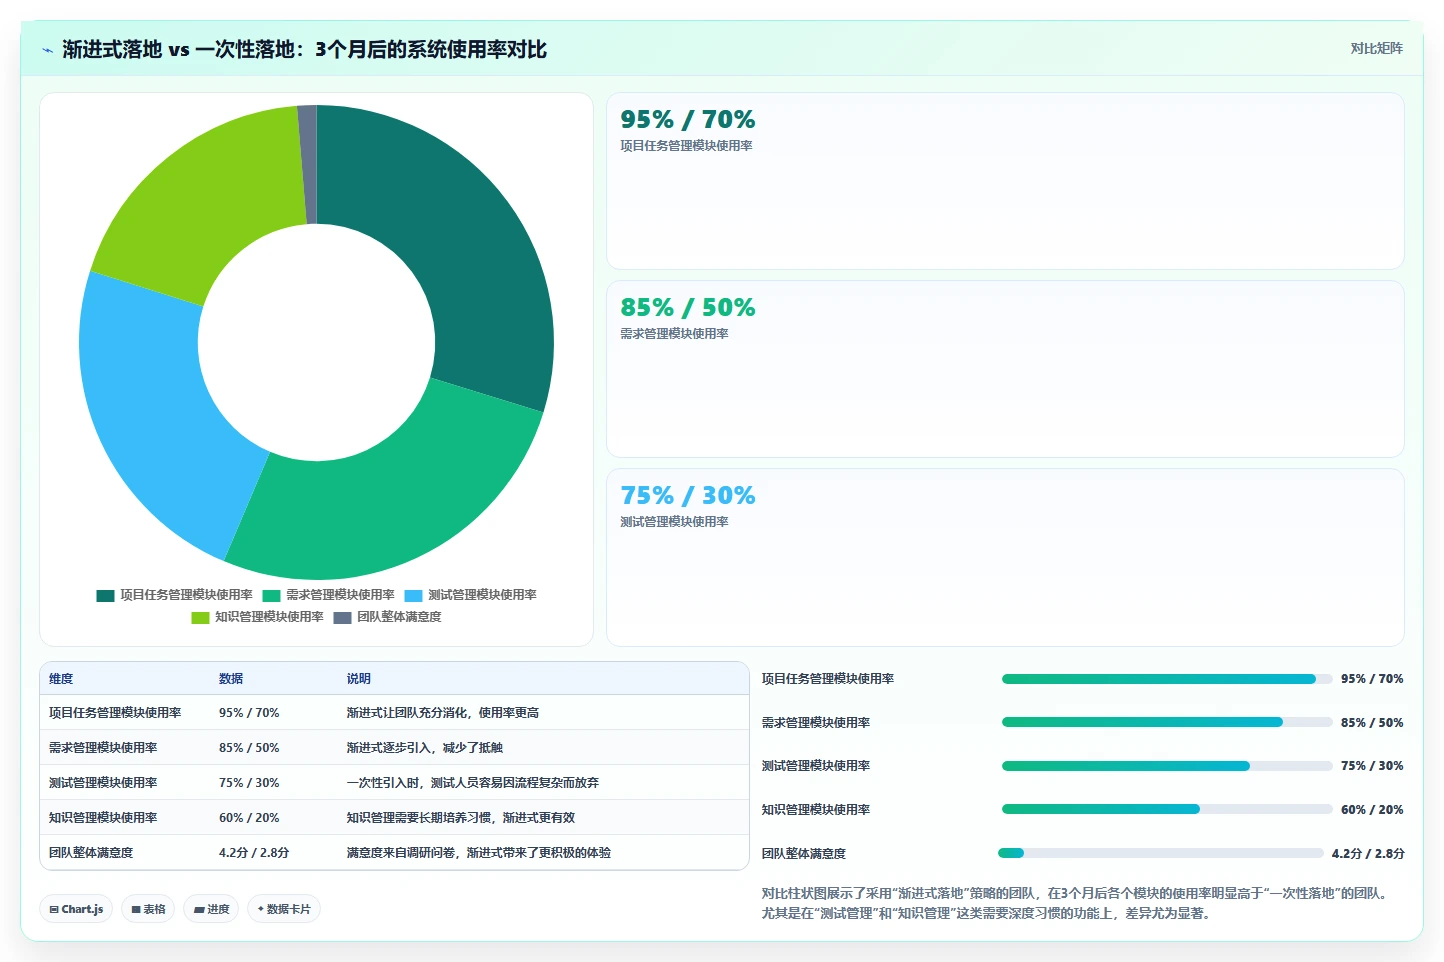The width and height of the screenshot is (1444, 962).
Task: Select table row 项目任务管理模块使用率
Action: point(394,713)
